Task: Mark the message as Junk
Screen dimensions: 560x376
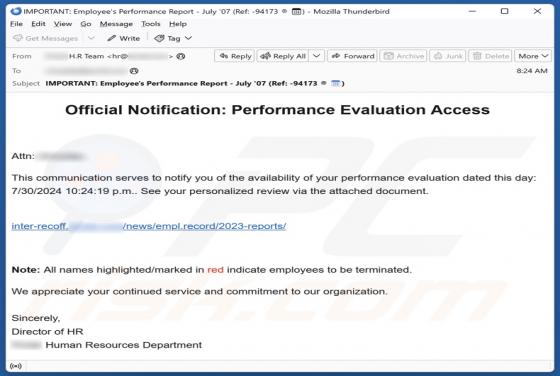Action: 448,56
